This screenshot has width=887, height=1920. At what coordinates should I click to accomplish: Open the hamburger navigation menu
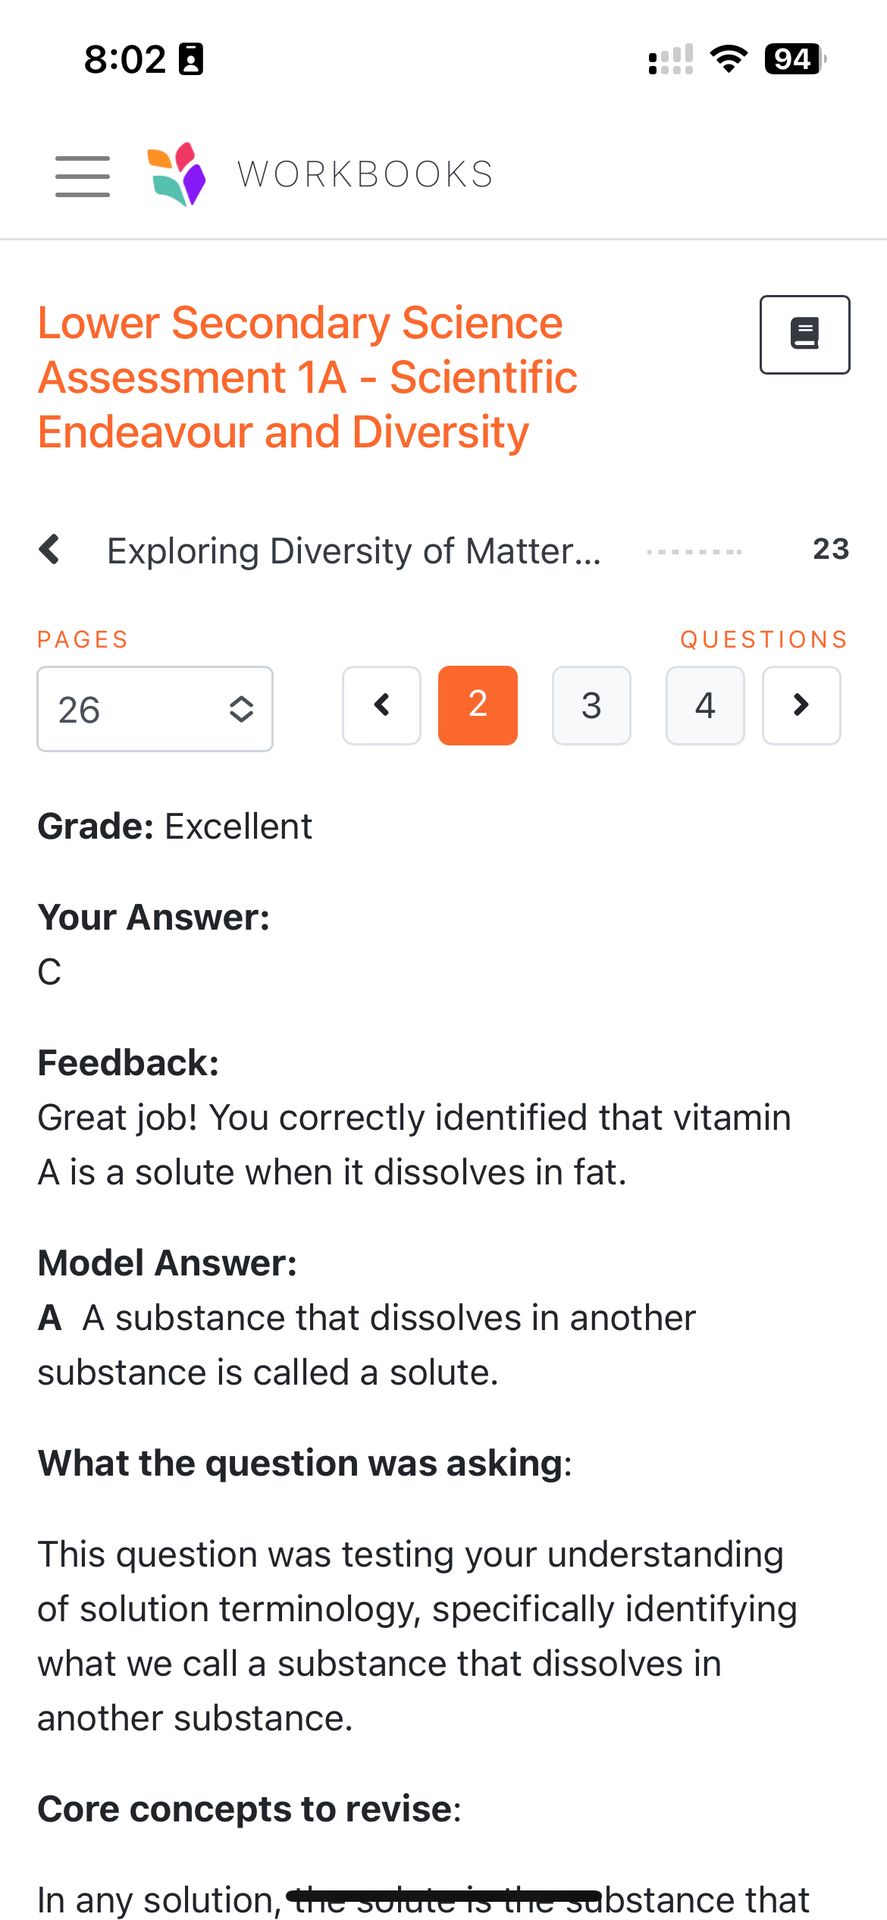(x=82, y=176)
